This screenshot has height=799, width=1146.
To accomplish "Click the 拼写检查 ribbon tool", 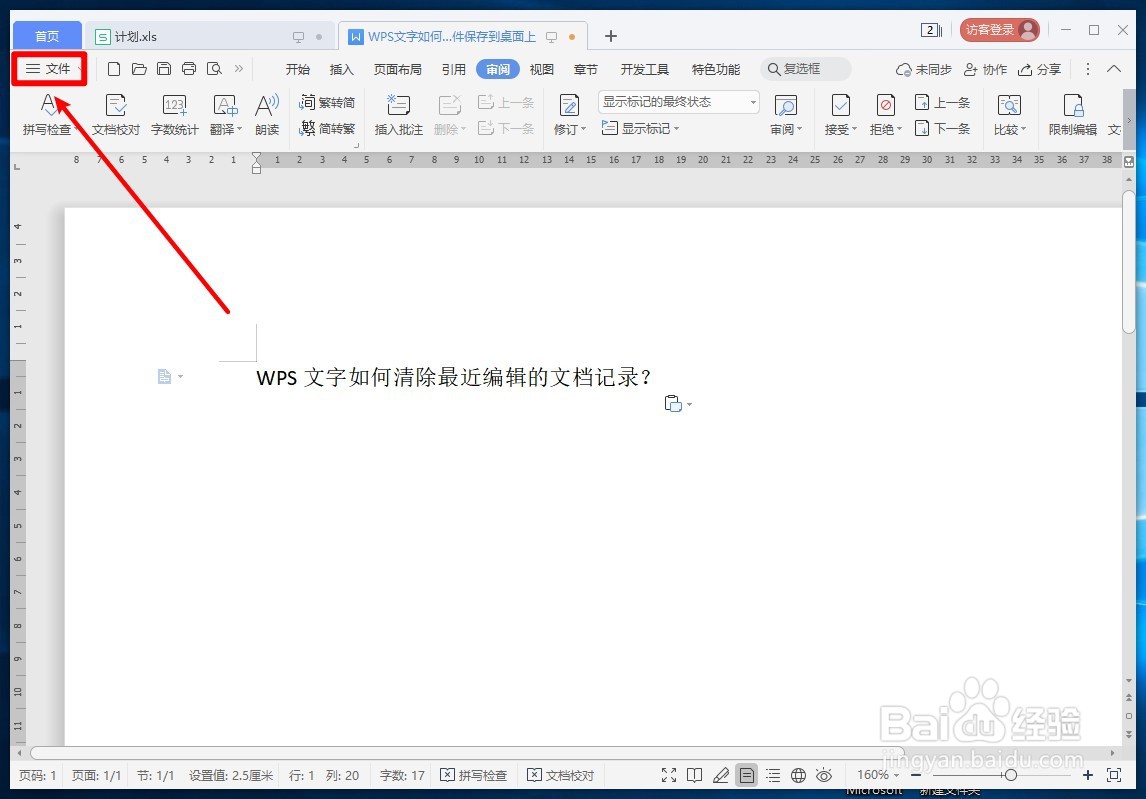I will tap(49, 115).
